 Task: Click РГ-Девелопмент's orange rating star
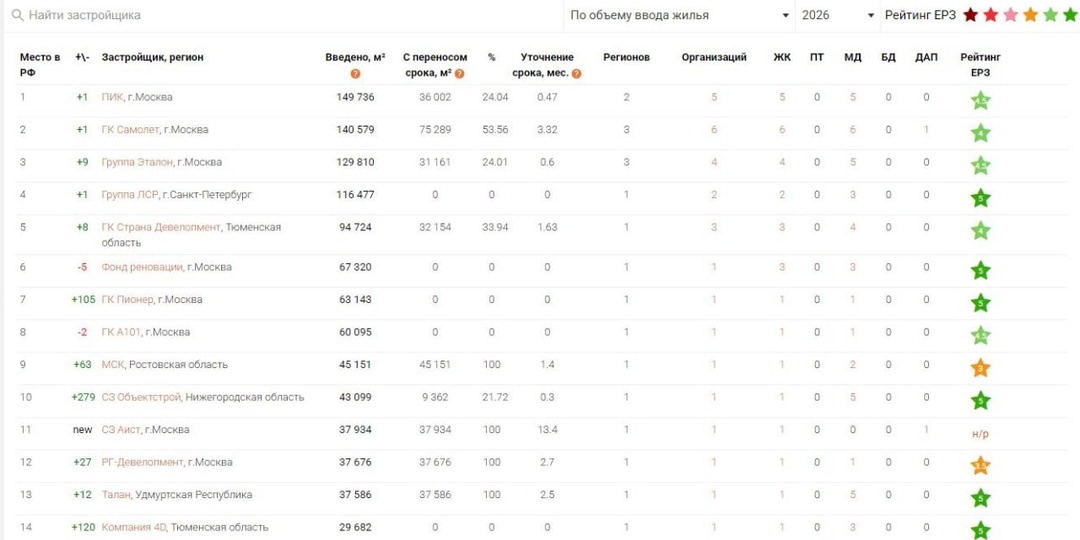pos(980,466)
